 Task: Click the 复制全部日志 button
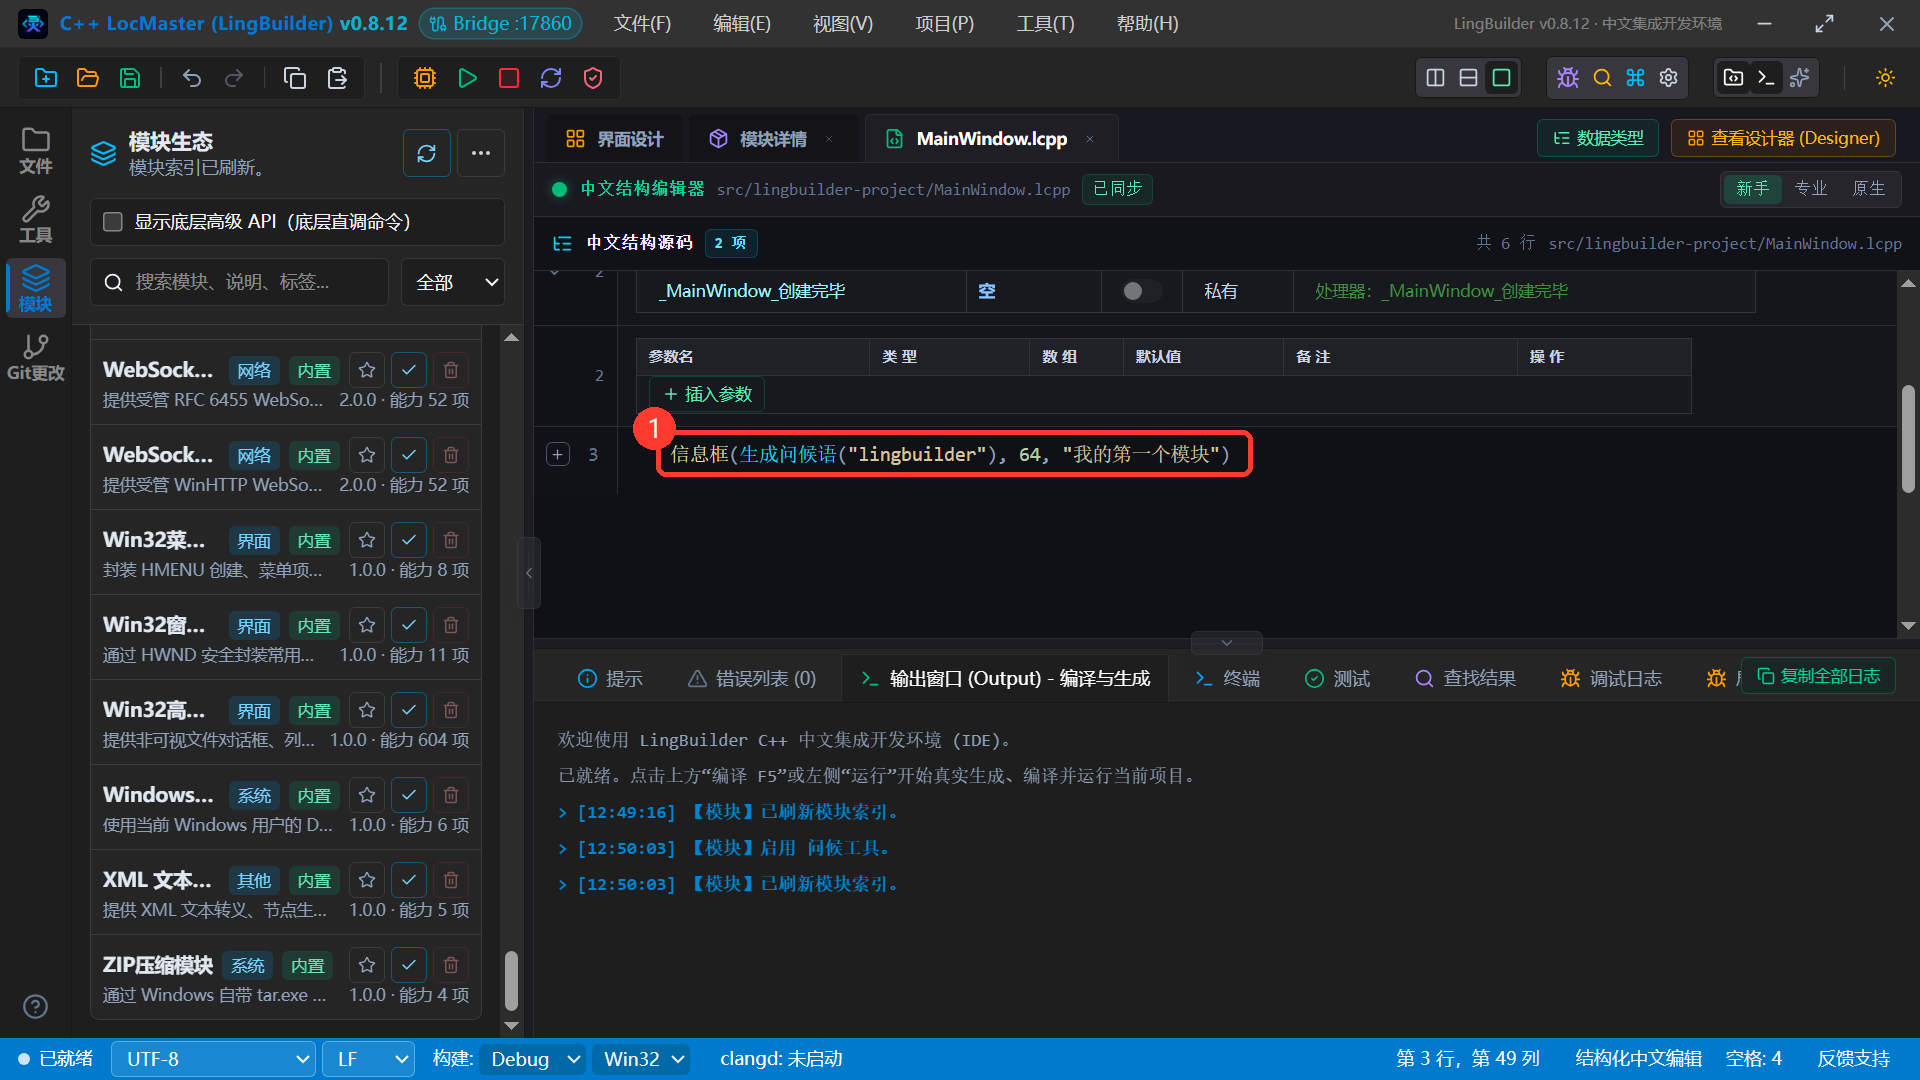pos(1818,676)
